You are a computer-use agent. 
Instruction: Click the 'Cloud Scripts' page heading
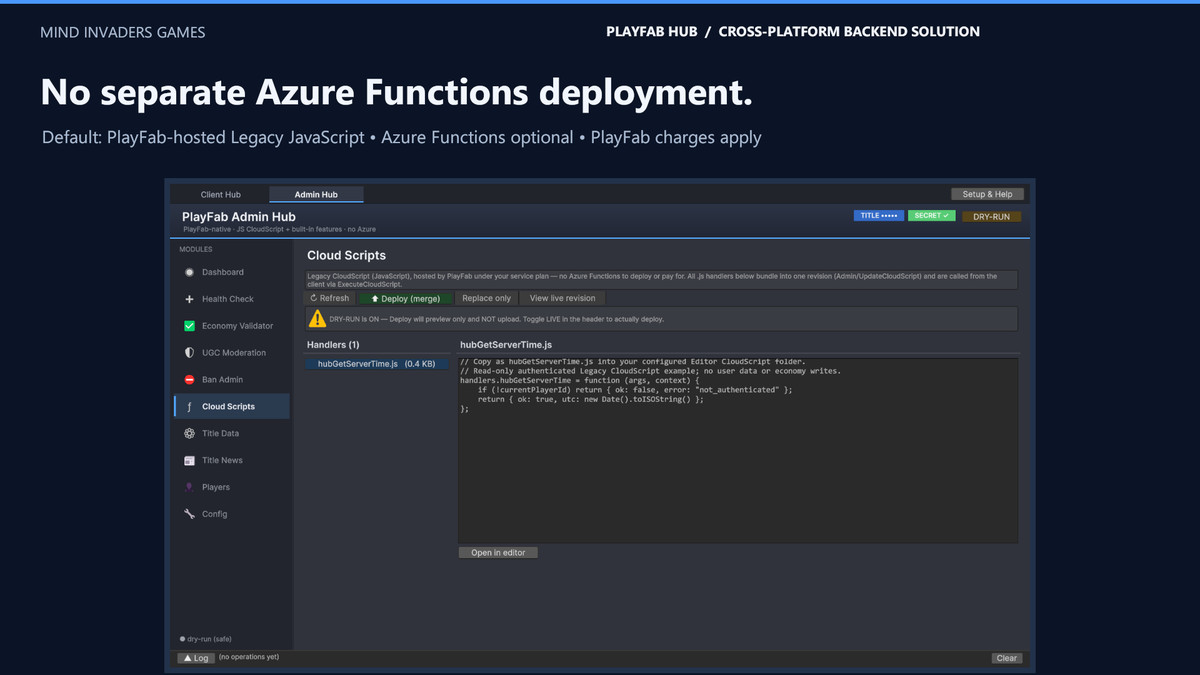[346, 256]
